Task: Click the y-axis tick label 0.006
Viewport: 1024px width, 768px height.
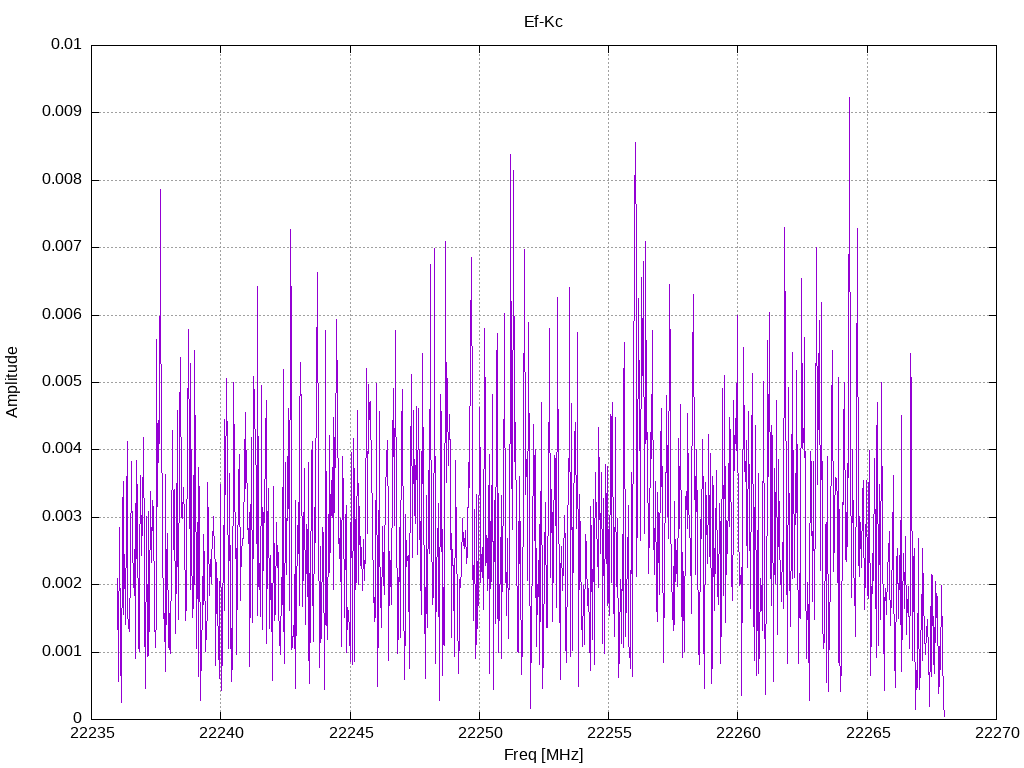Action: [62, 314]
